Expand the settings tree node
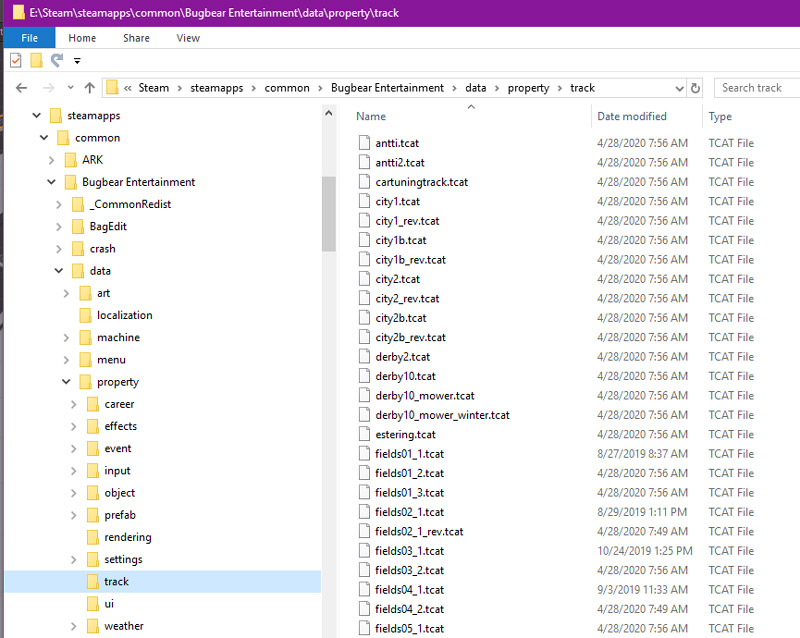The width and height of the screenshot is (800, 638). 73,560
